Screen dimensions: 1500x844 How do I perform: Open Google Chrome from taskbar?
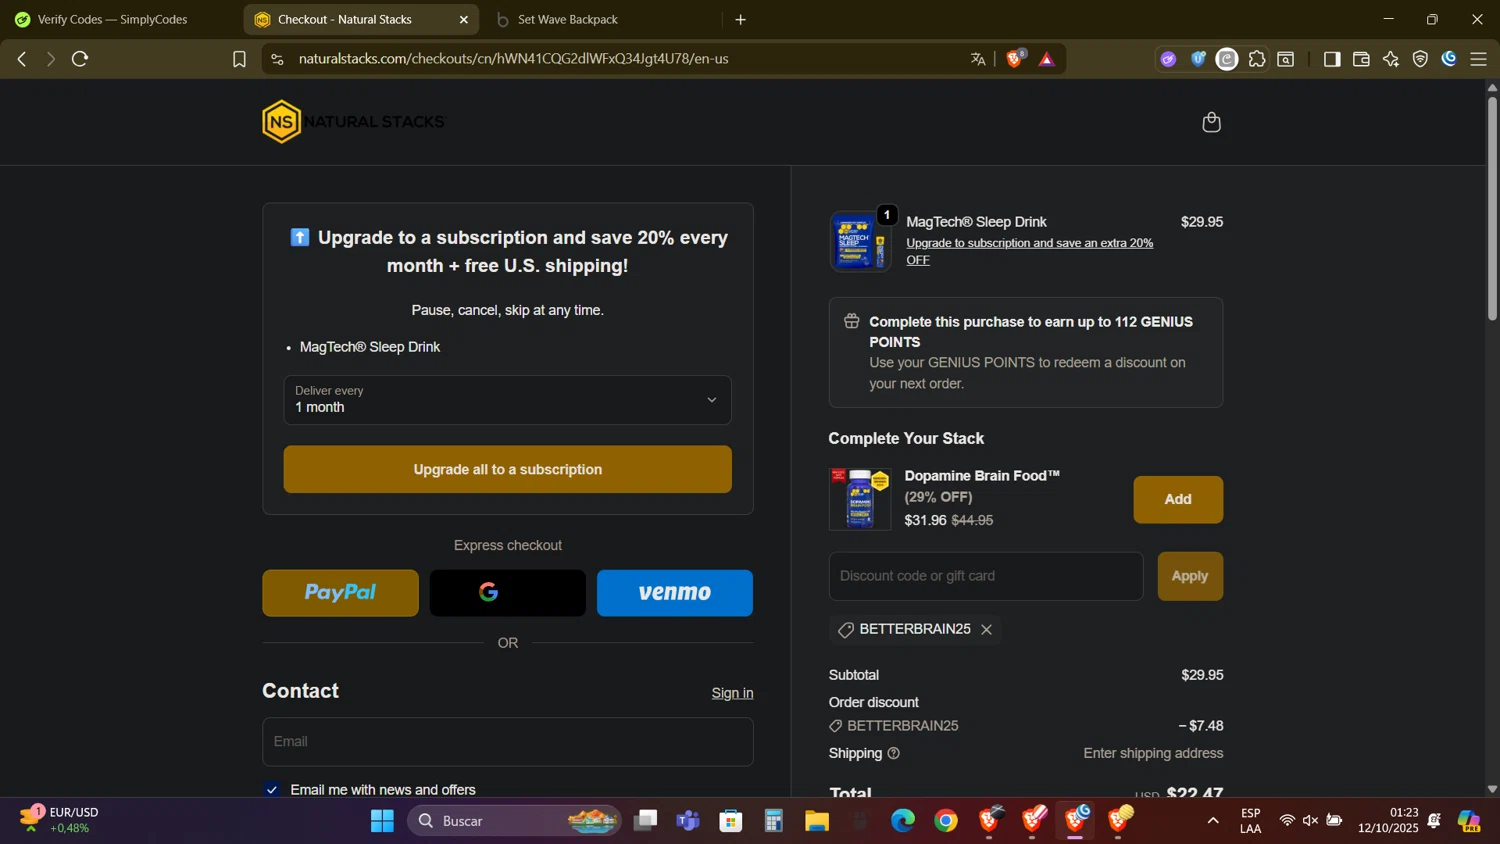click(946, 821)
